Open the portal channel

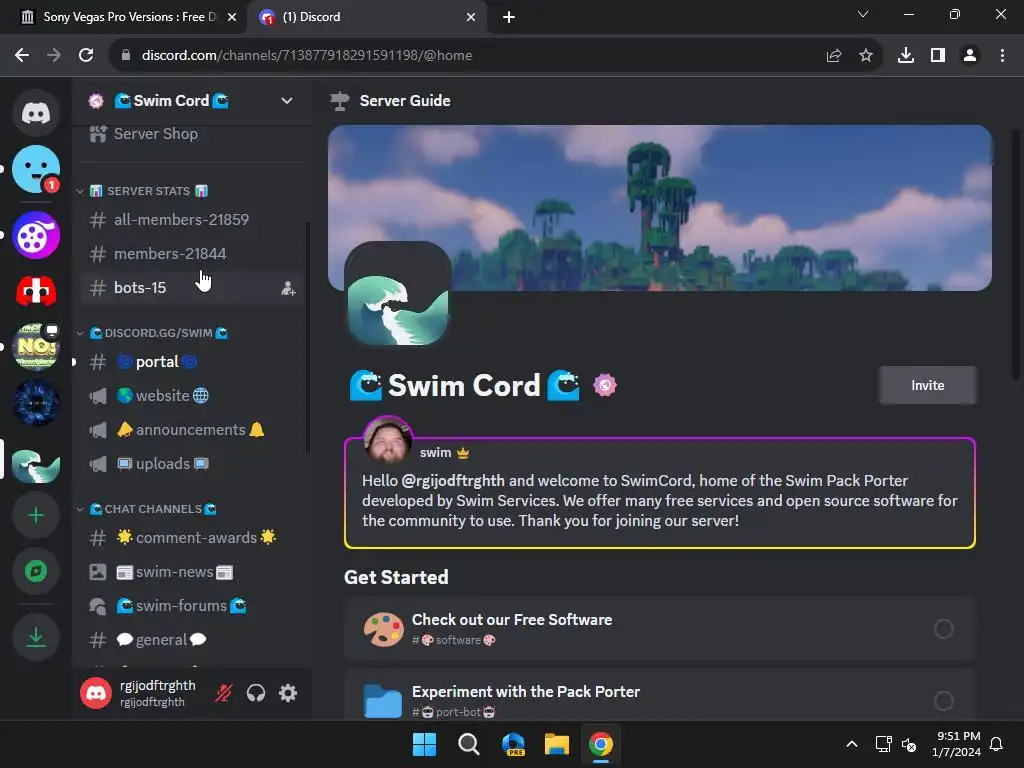[x=192, y=361]
